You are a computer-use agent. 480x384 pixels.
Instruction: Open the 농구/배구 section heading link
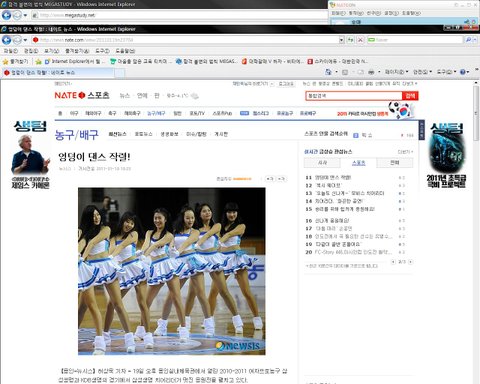(77, 134)
